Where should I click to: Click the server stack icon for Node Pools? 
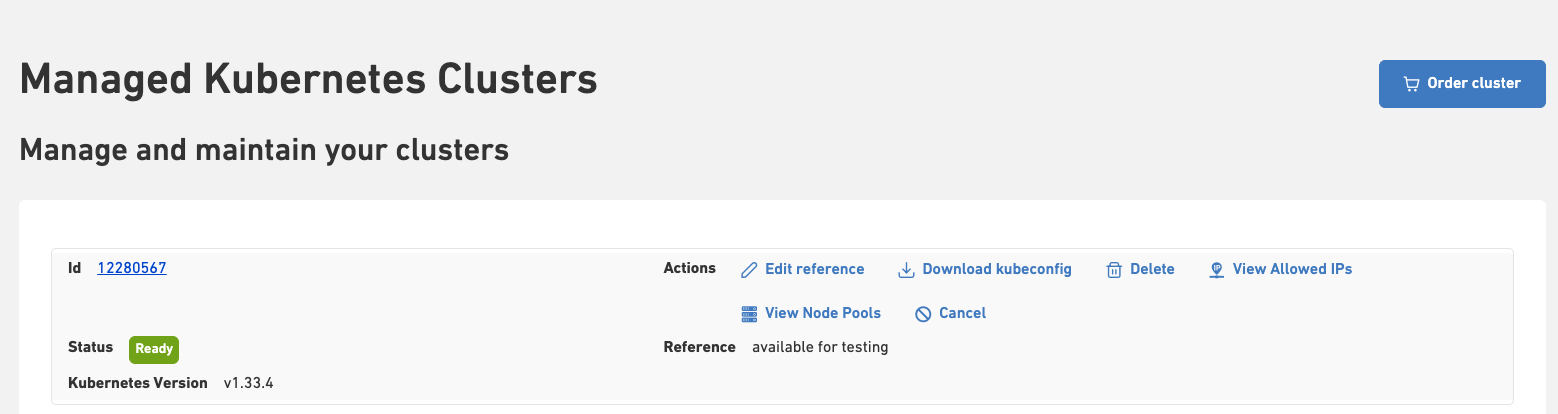(749, 314)
